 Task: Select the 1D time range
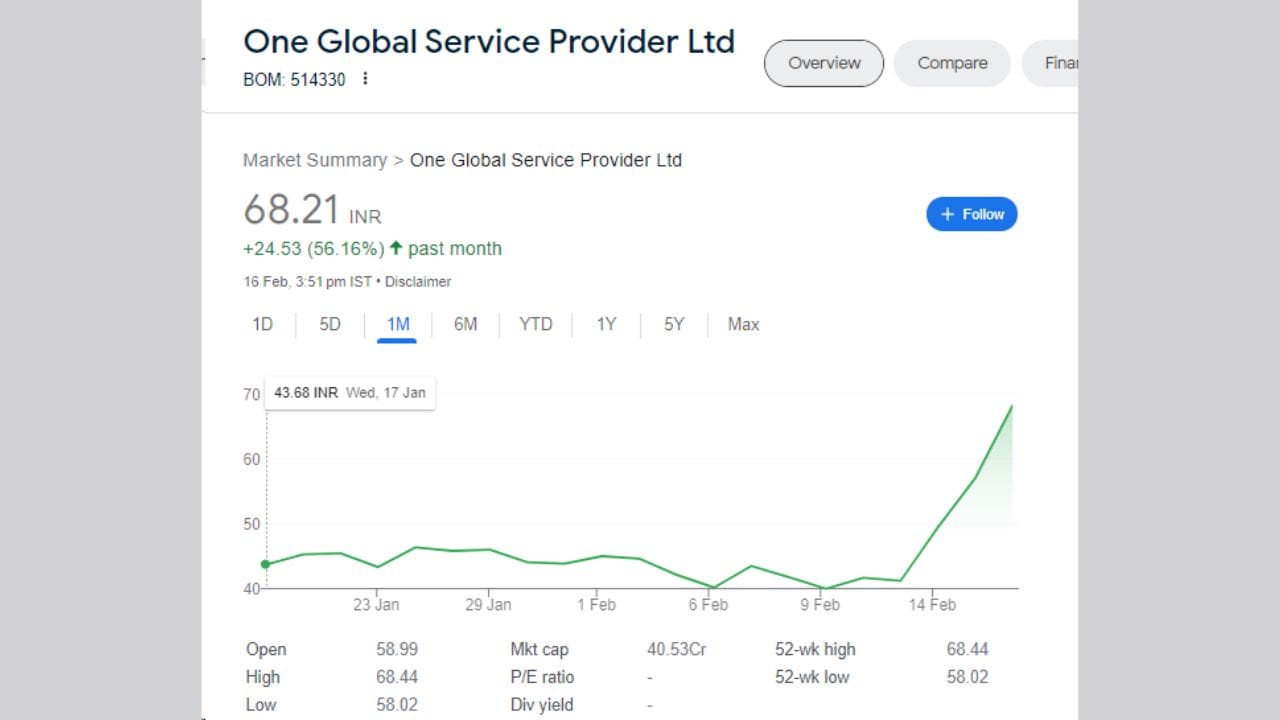263,324
